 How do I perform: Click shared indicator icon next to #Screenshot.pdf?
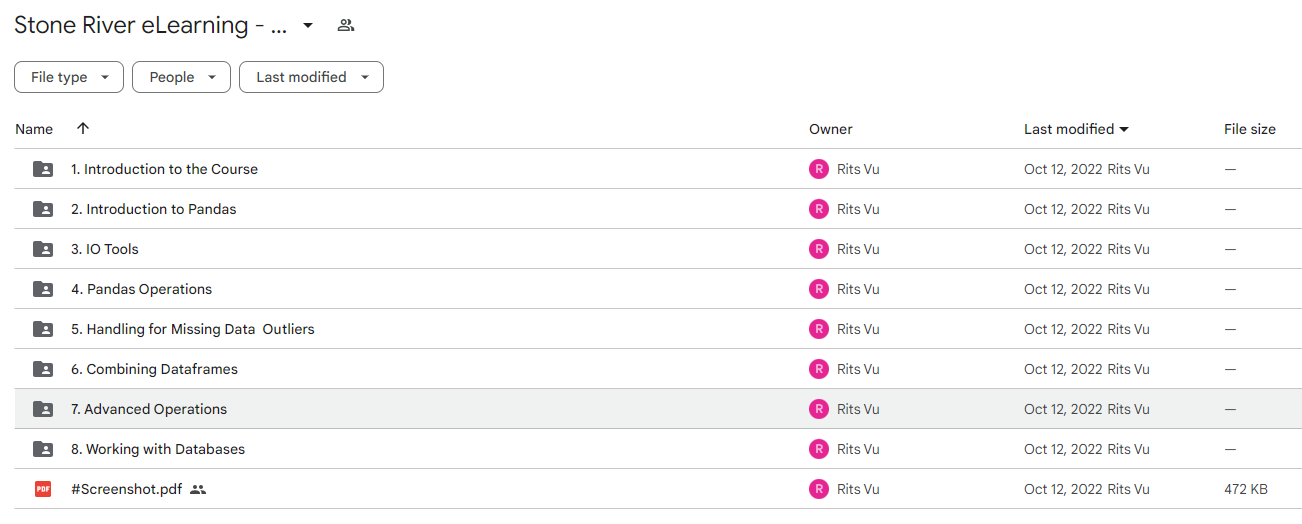click(x=198, y=489)
